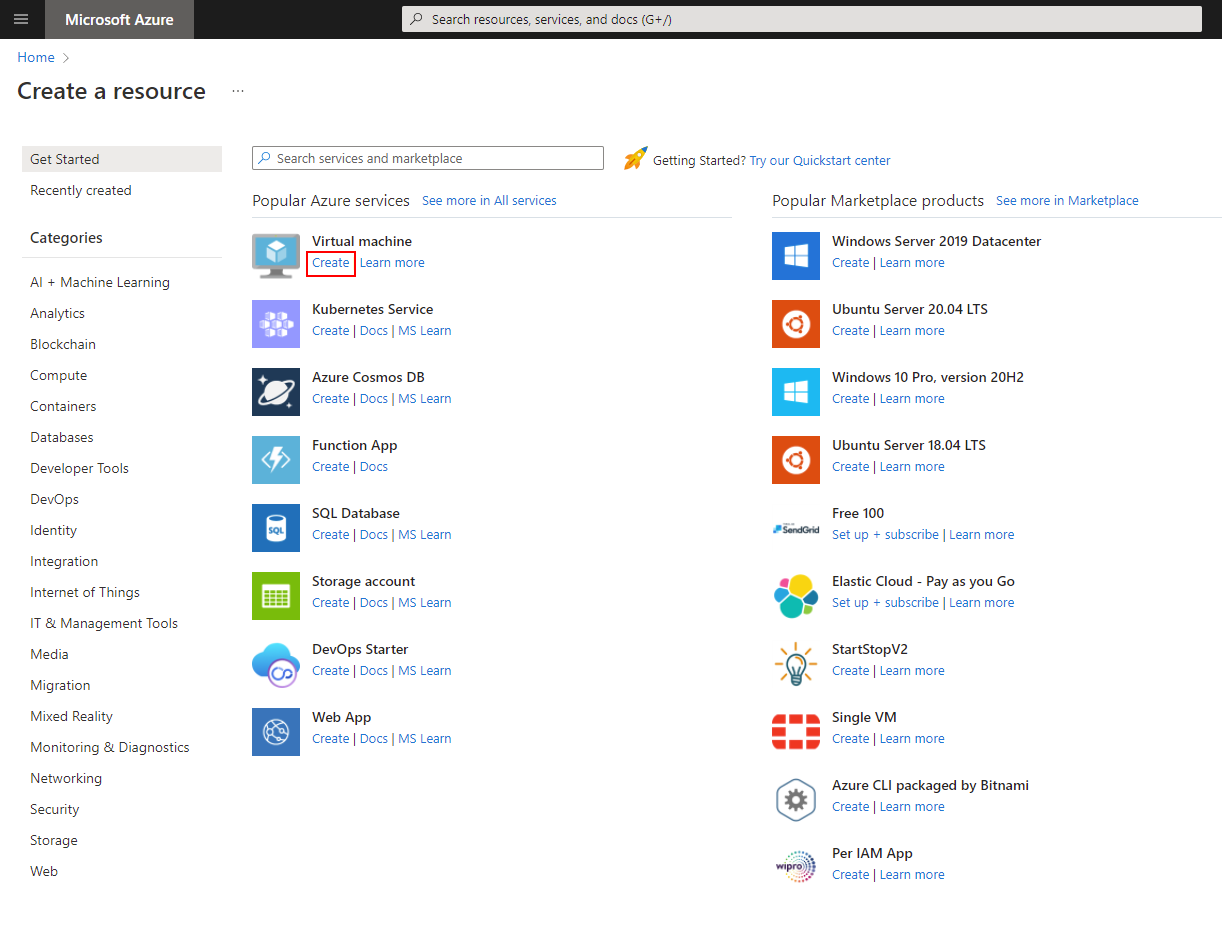Click See more in All services

[x=489, y=201]
